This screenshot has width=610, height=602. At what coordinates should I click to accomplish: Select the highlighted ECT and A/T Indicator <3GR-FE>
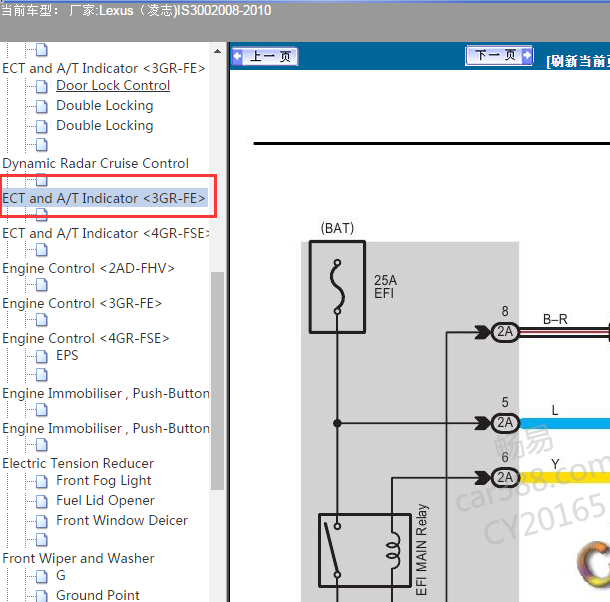pos(104,198)
